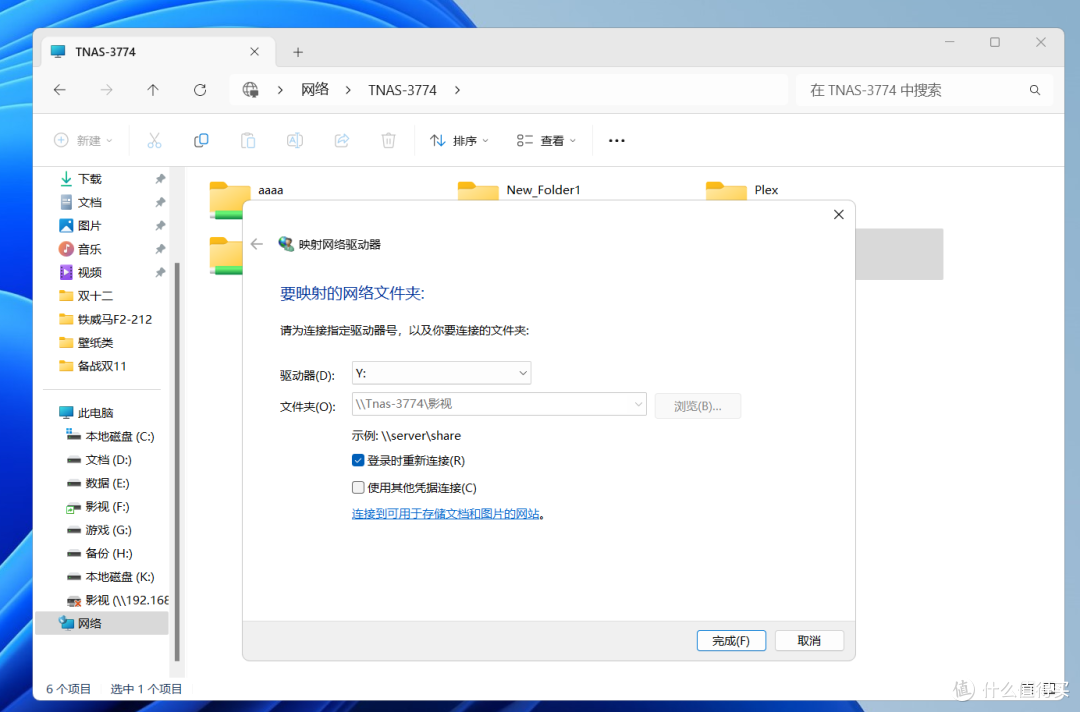Open the 连接到可用于存储文档和图片的网站 link
This screenshot has width=1080, height=712.
click(446, 514)
